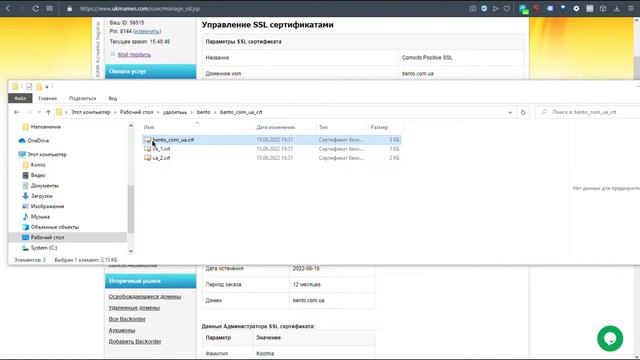Open the 'Вид' ribbon tab
The width and height of the screenshot is (640, 360).
[113, 98]
